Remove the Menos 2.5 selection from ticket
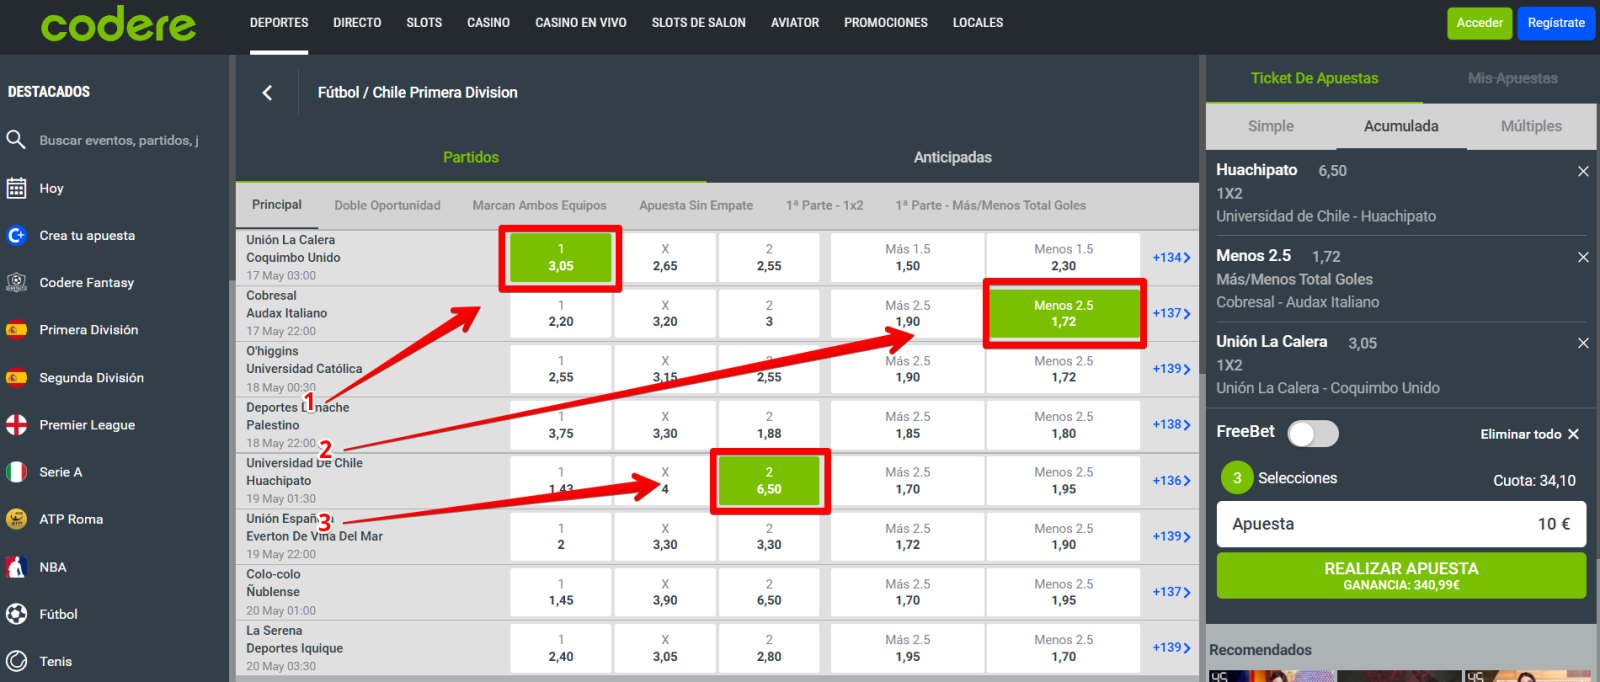Image resolution: width=1600 pixels, height=682 pixels. click(1583, 257)
